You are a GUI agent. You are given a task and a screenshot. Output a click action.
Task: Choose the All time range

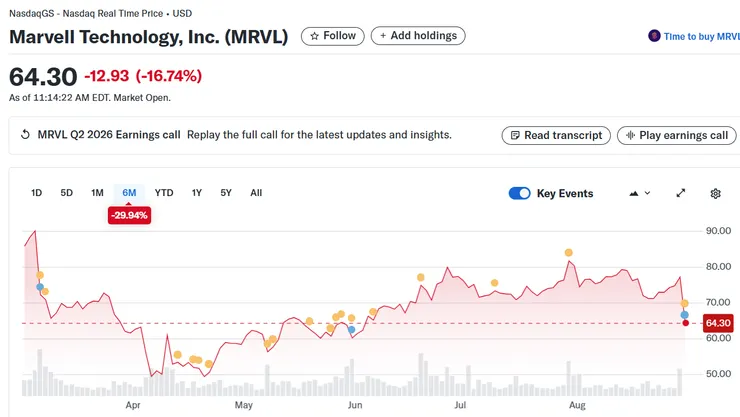point(256,193)
